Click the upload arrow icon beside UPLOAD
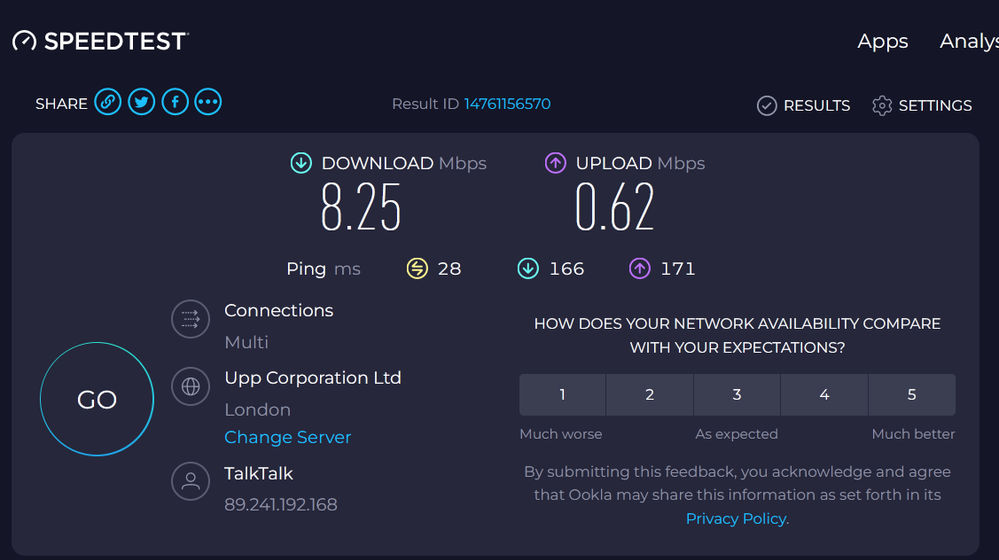 (556, 163)
